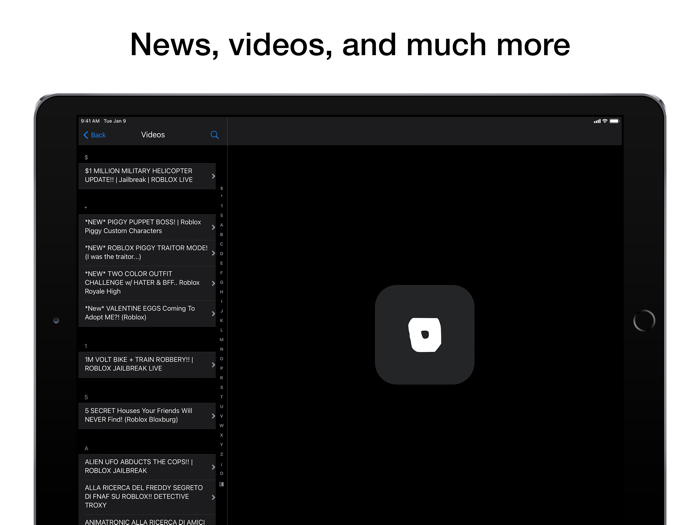700x525 pixels.
Task: Click chevron on VALENTINE EGGS row
Action: 213,313
